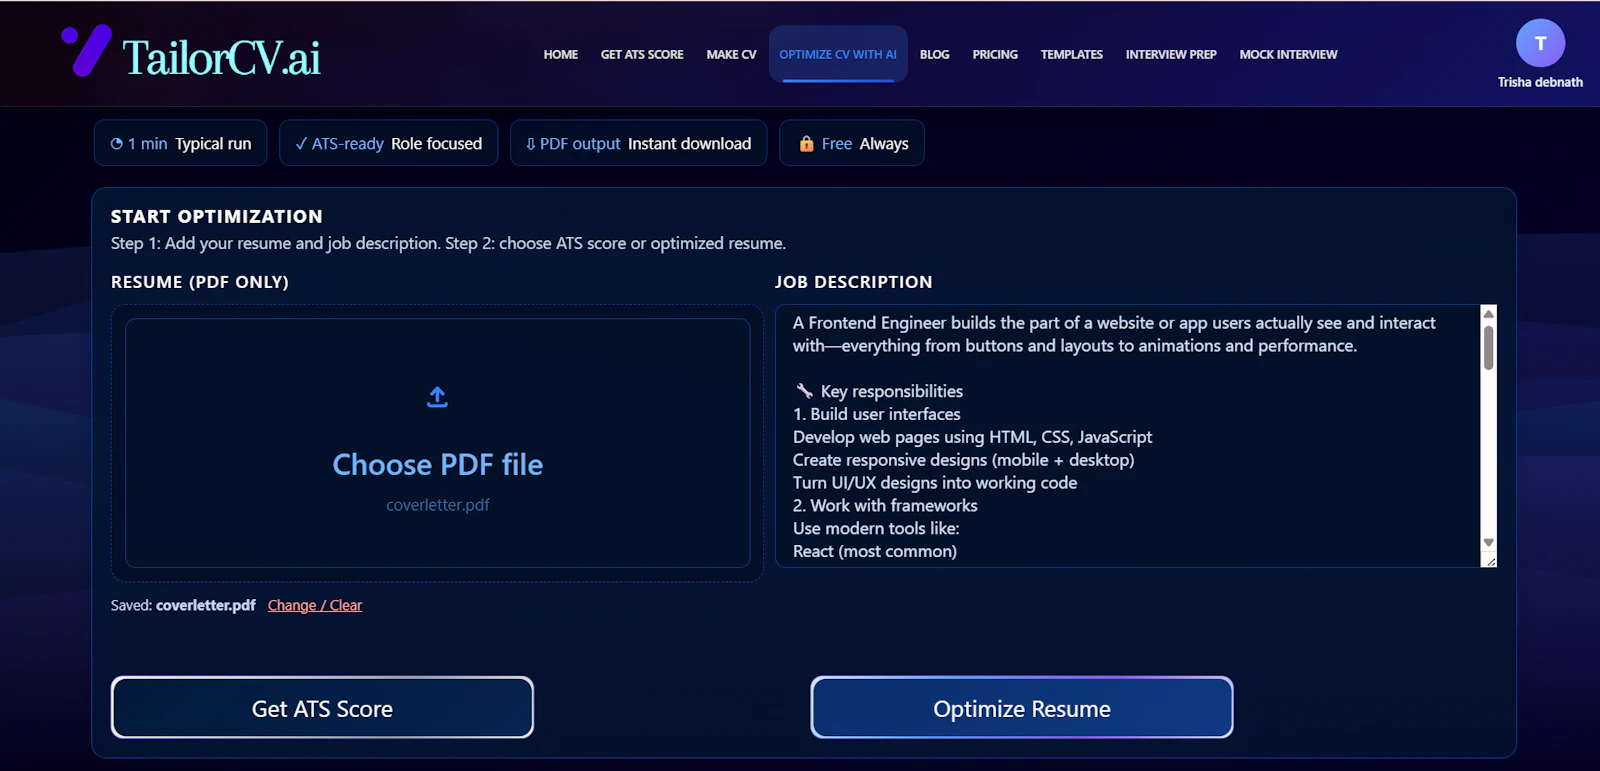Click the job description scrollbar up arrow

coord(1488,314)
